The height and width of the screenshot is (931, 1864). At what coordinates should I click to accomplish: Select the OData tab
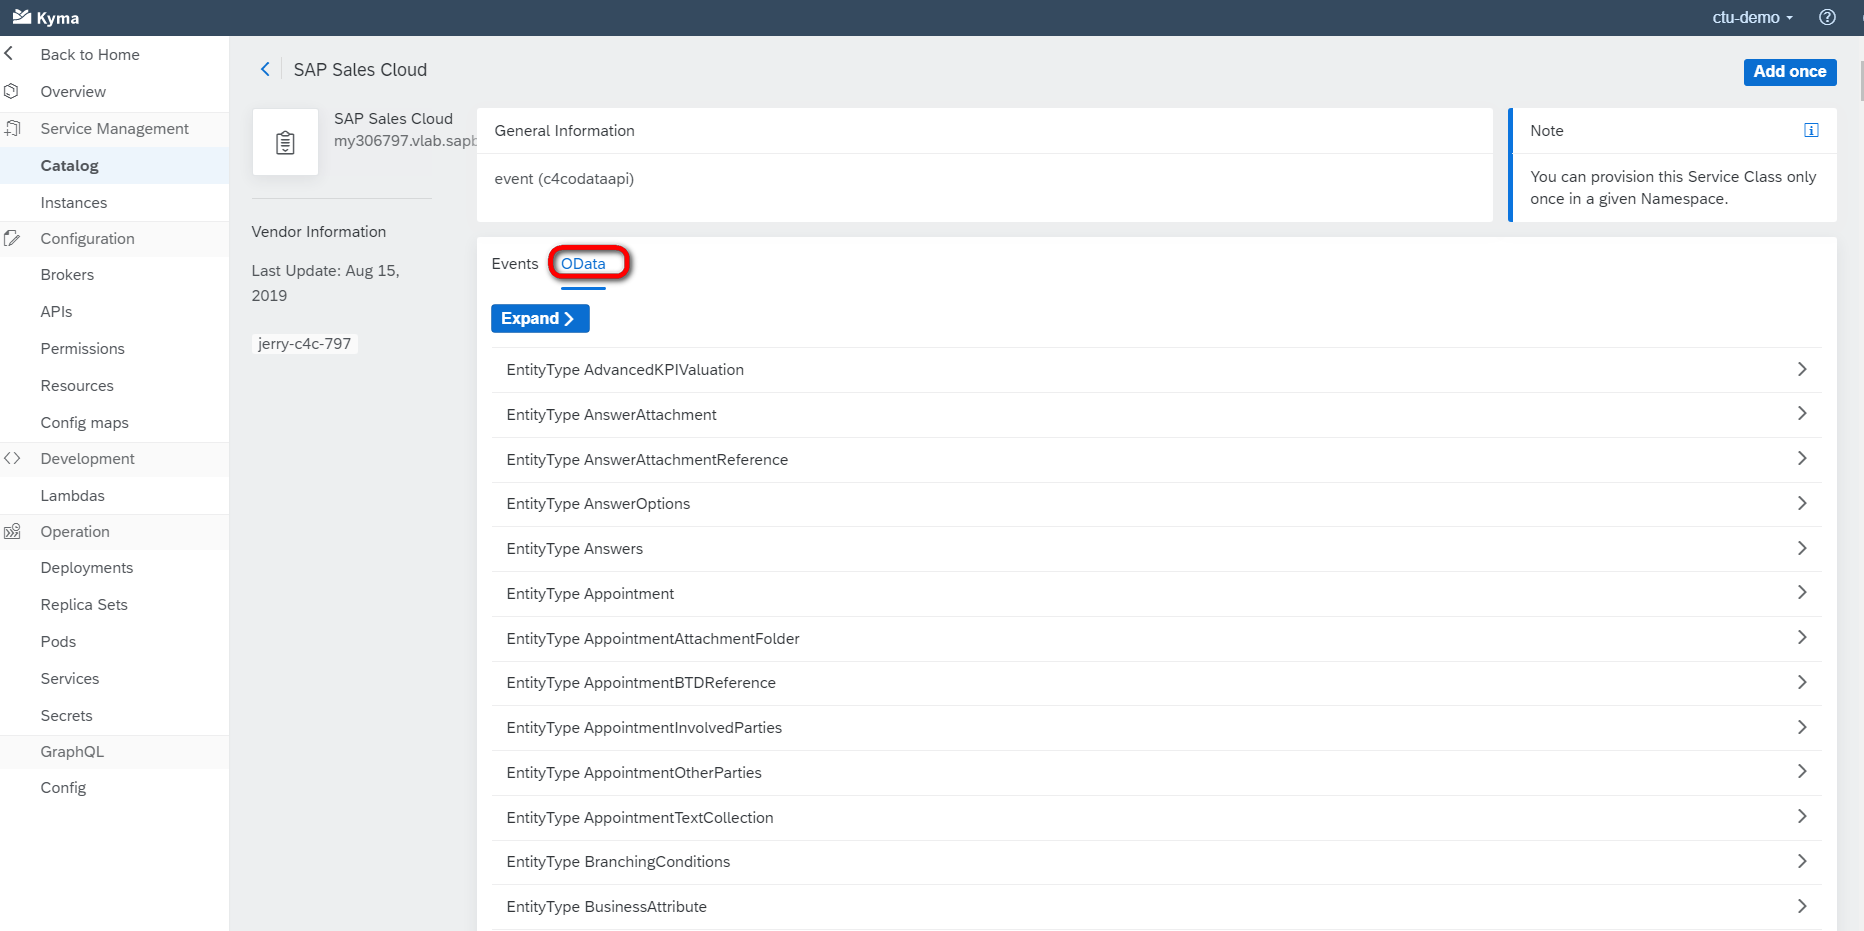(x=583, y=264)
